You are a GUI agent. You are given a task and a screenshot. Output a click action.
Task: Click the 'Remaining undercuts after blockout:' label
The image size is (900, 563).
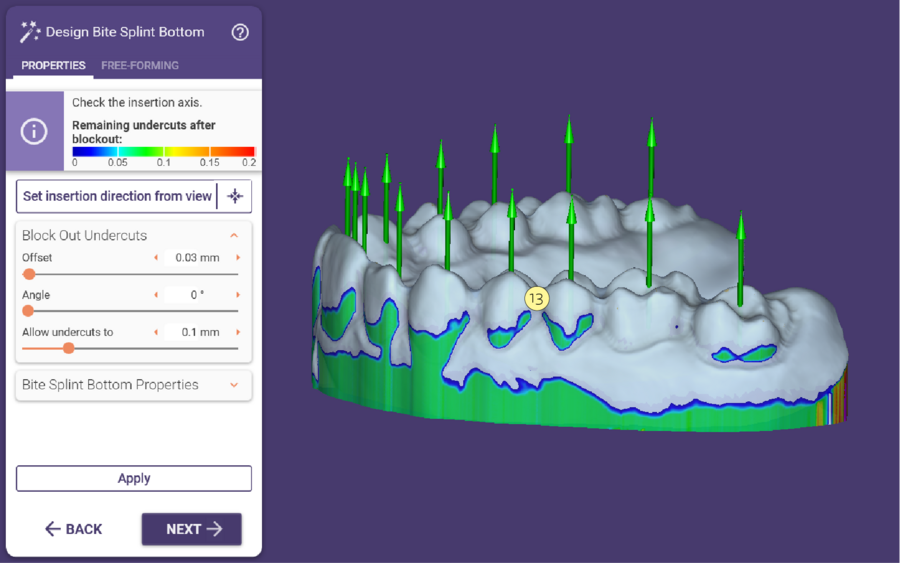click(143, 132)
